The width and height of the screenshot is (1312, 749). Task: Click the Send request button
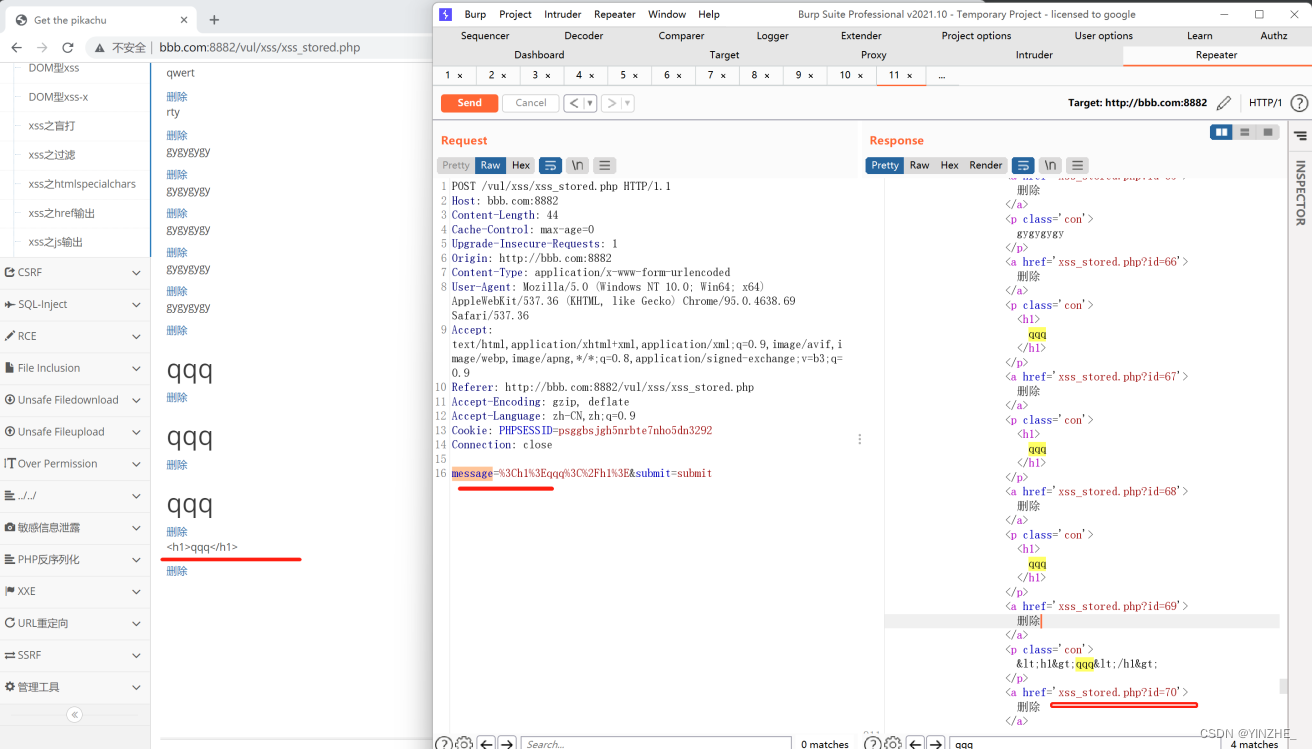point(469,103)
